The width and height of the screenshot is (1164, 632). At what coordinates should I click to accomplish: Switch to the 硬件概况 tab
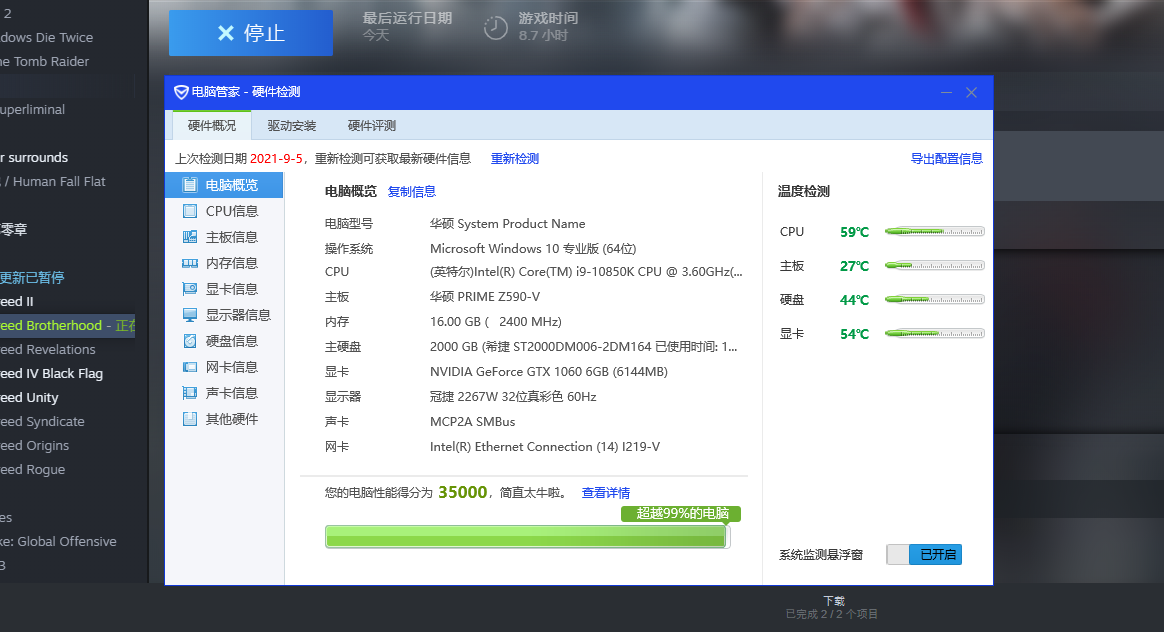(212, 126)
